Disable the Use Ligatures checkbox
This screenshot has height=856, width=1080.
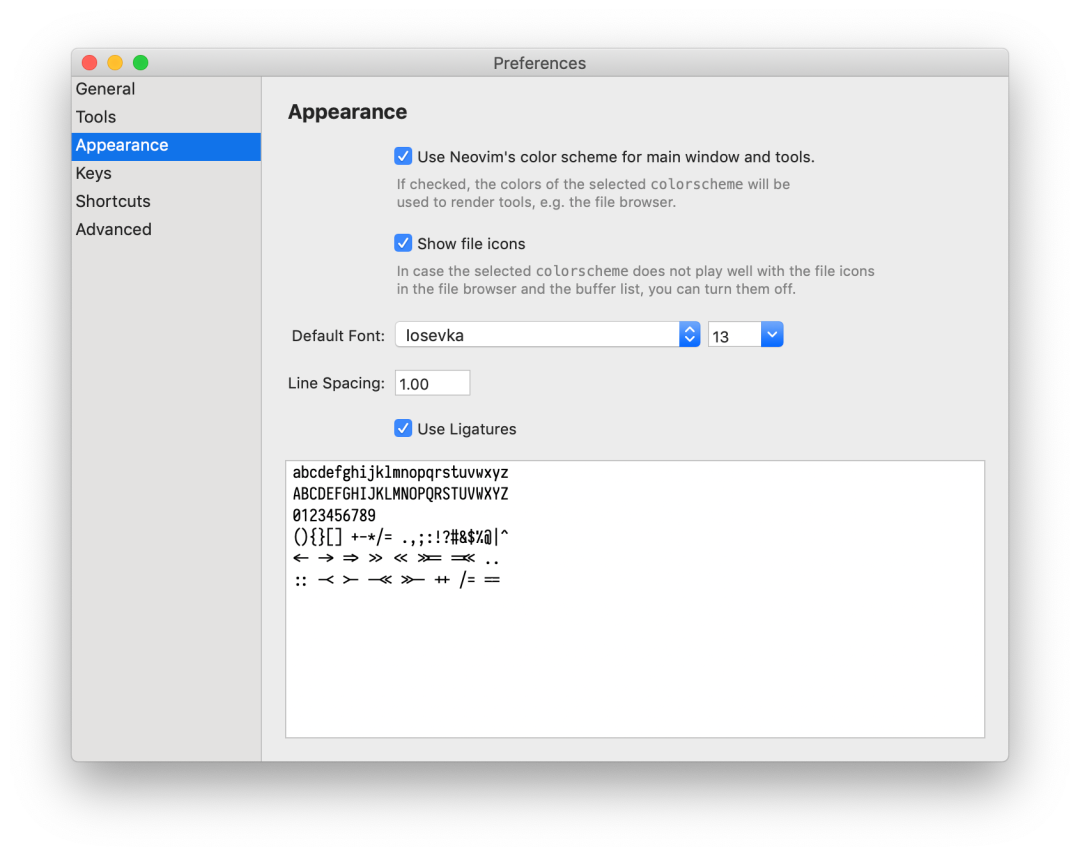403,428
